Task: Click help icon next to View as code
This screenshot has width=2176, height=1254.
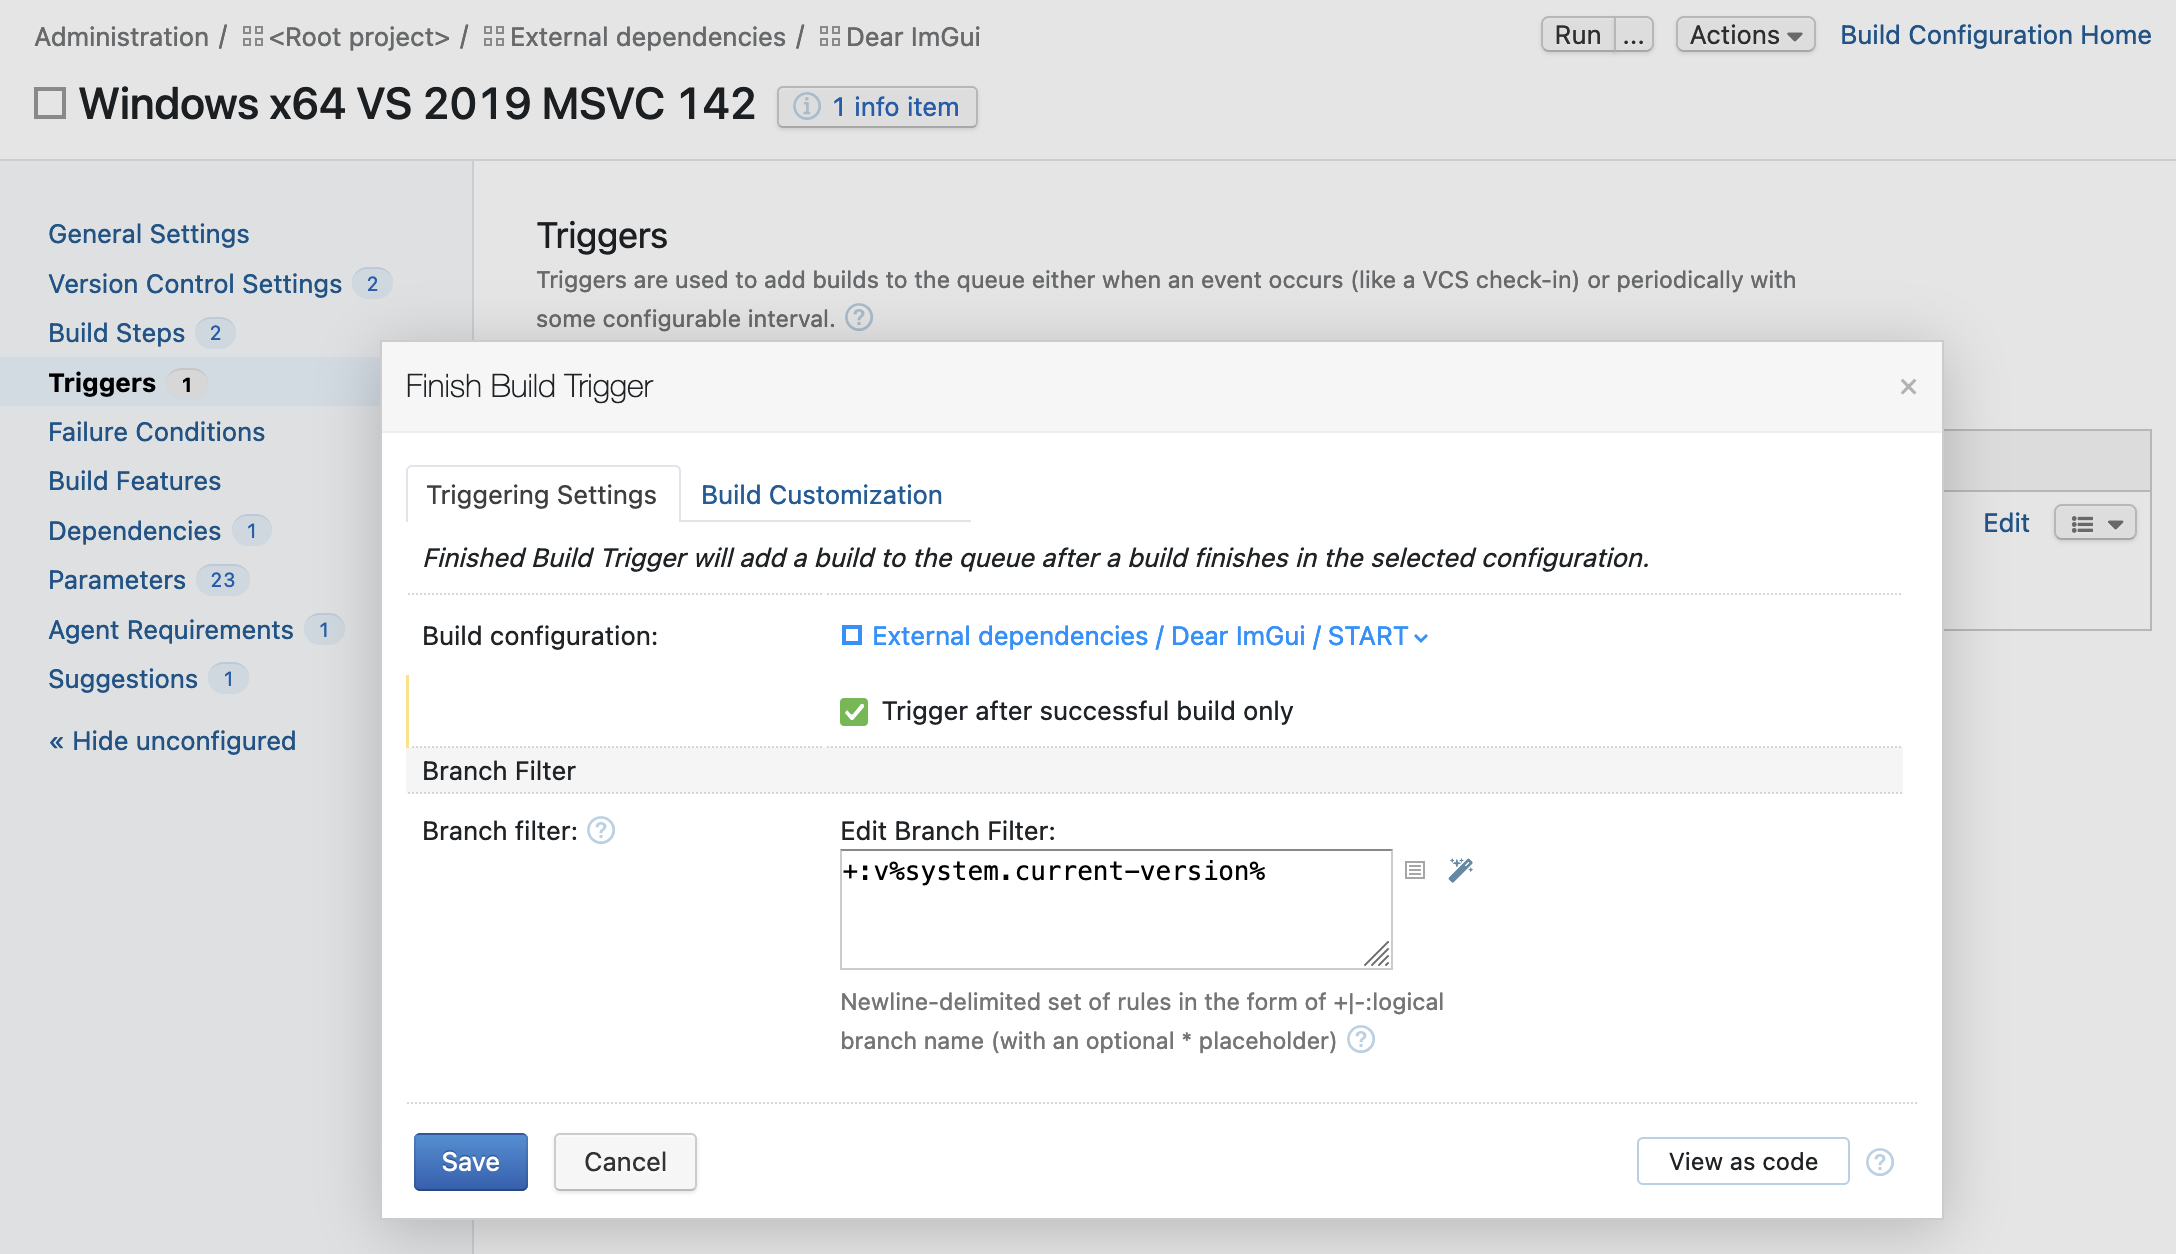Action: tap(1880, 1162)
